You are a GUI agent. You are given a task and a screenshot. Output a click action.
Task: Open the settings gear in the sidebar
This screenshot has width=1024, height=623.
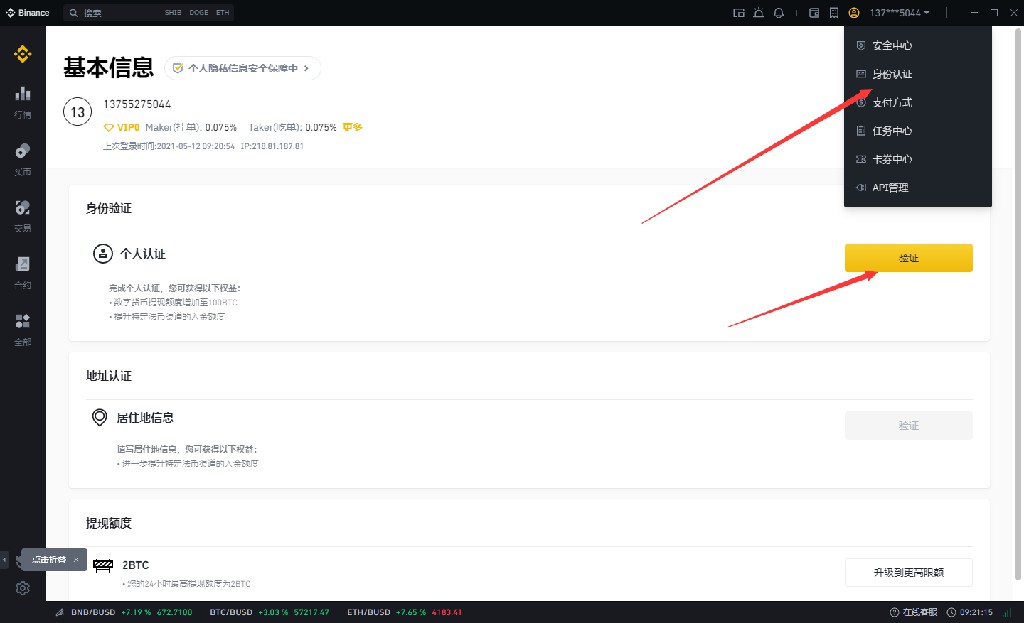(23, 588)
